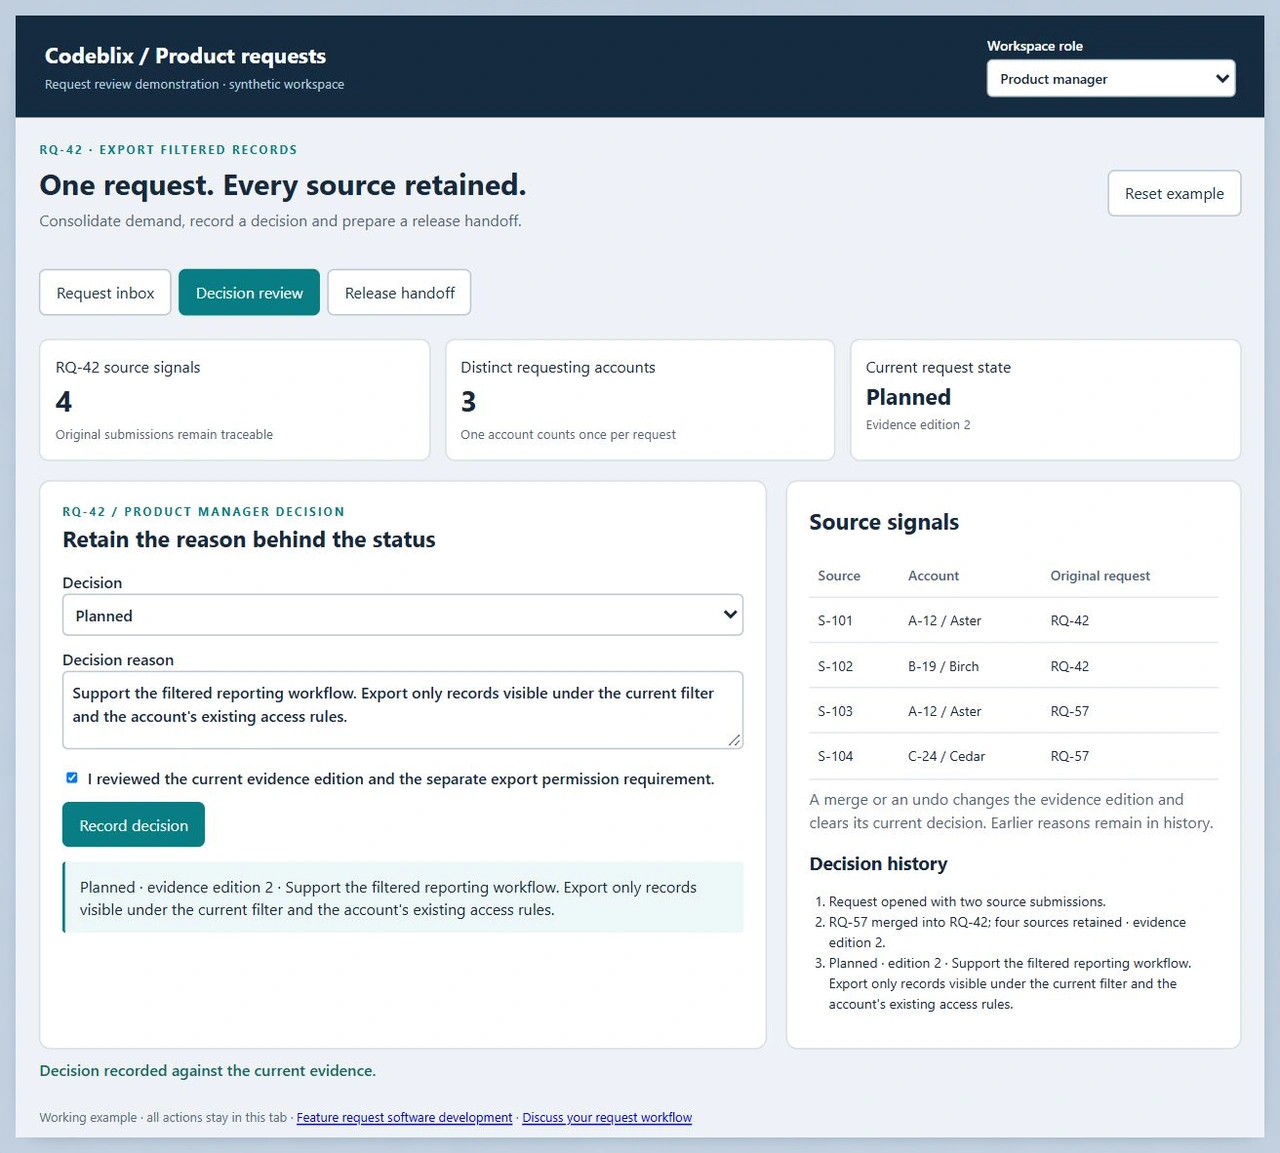
Task: Toggle the evidence edition review checkbox
Action: tap(72, 778)
